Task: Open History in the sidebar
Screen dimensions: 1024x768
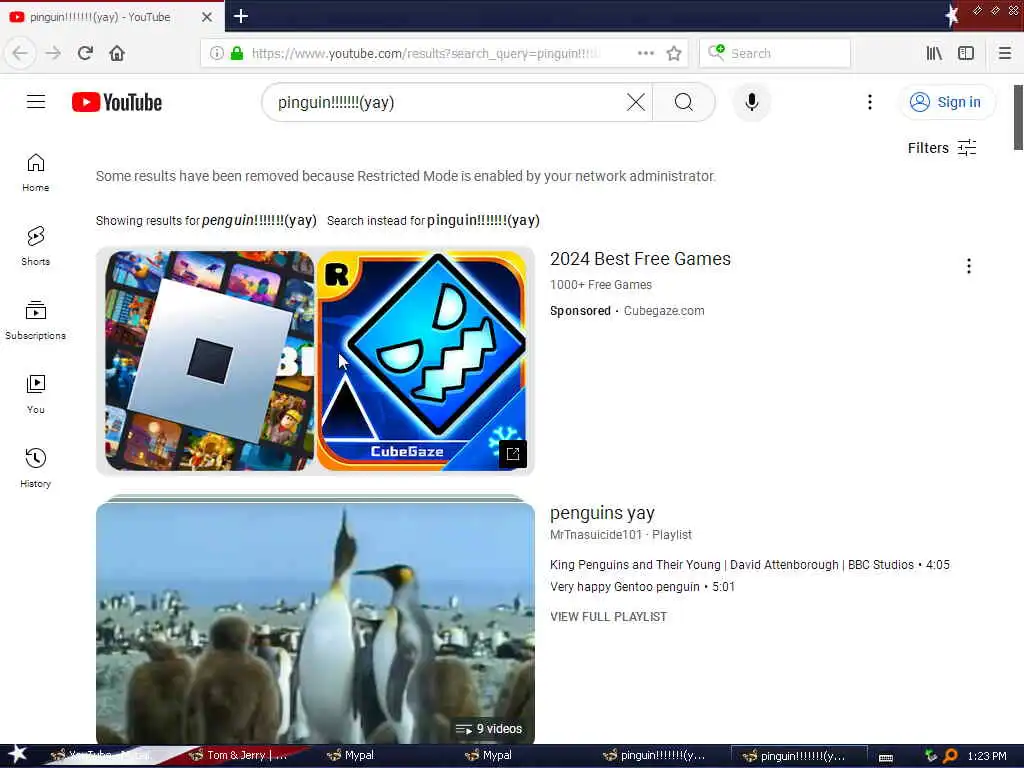Action: click(36, 468)
